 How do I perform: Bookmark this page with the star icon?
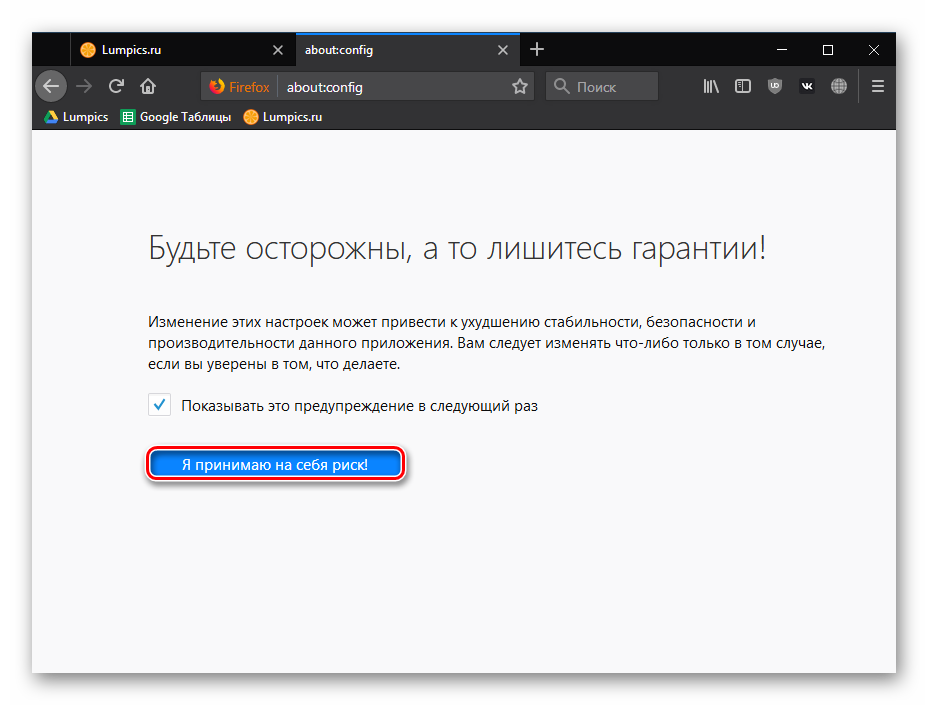tap(520, 87)
